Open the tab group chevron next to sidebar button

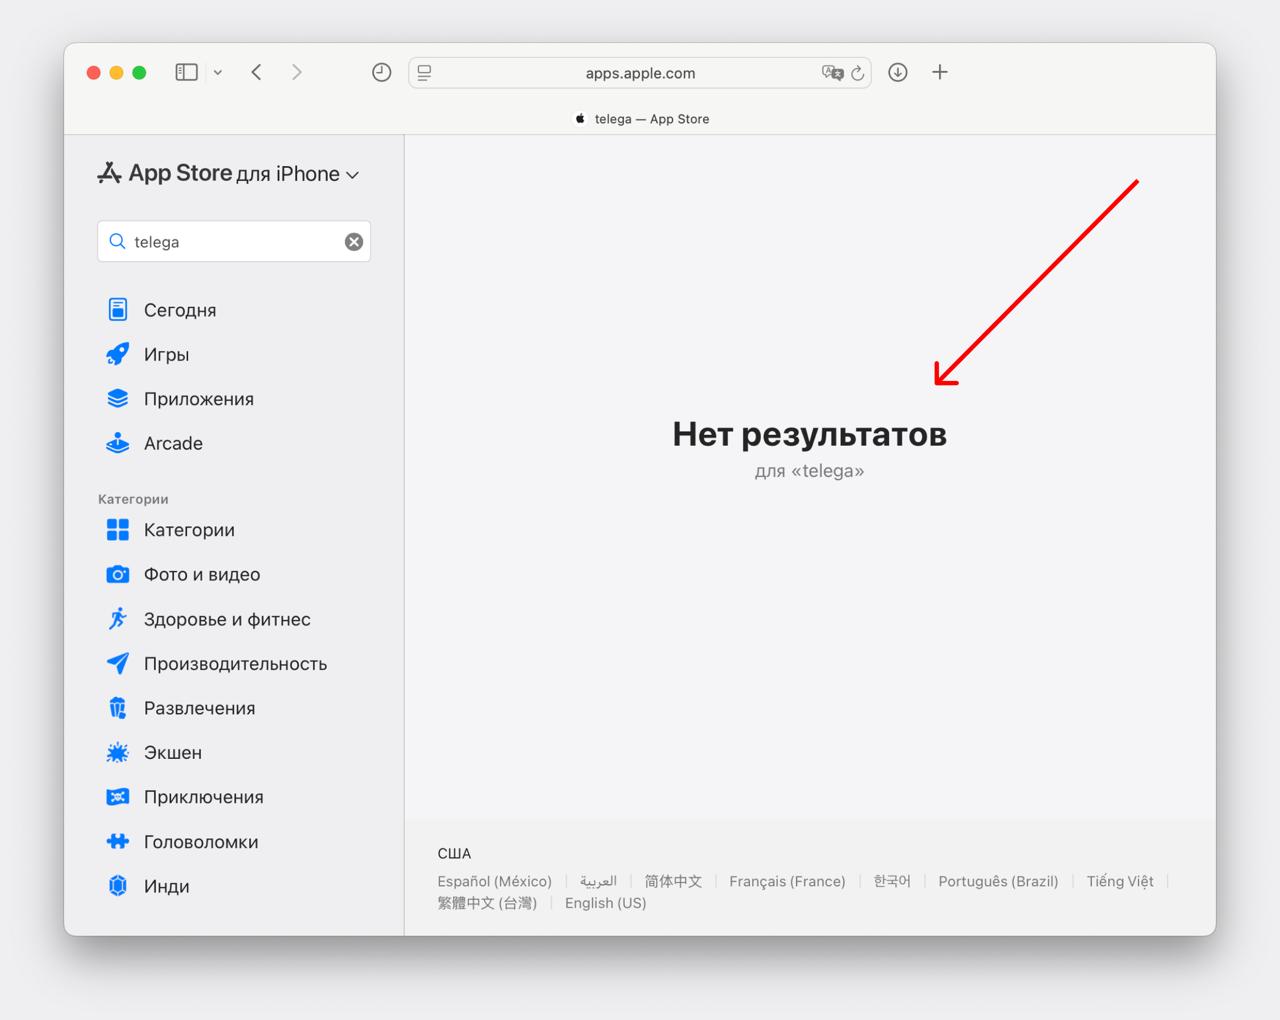point(217,72)
